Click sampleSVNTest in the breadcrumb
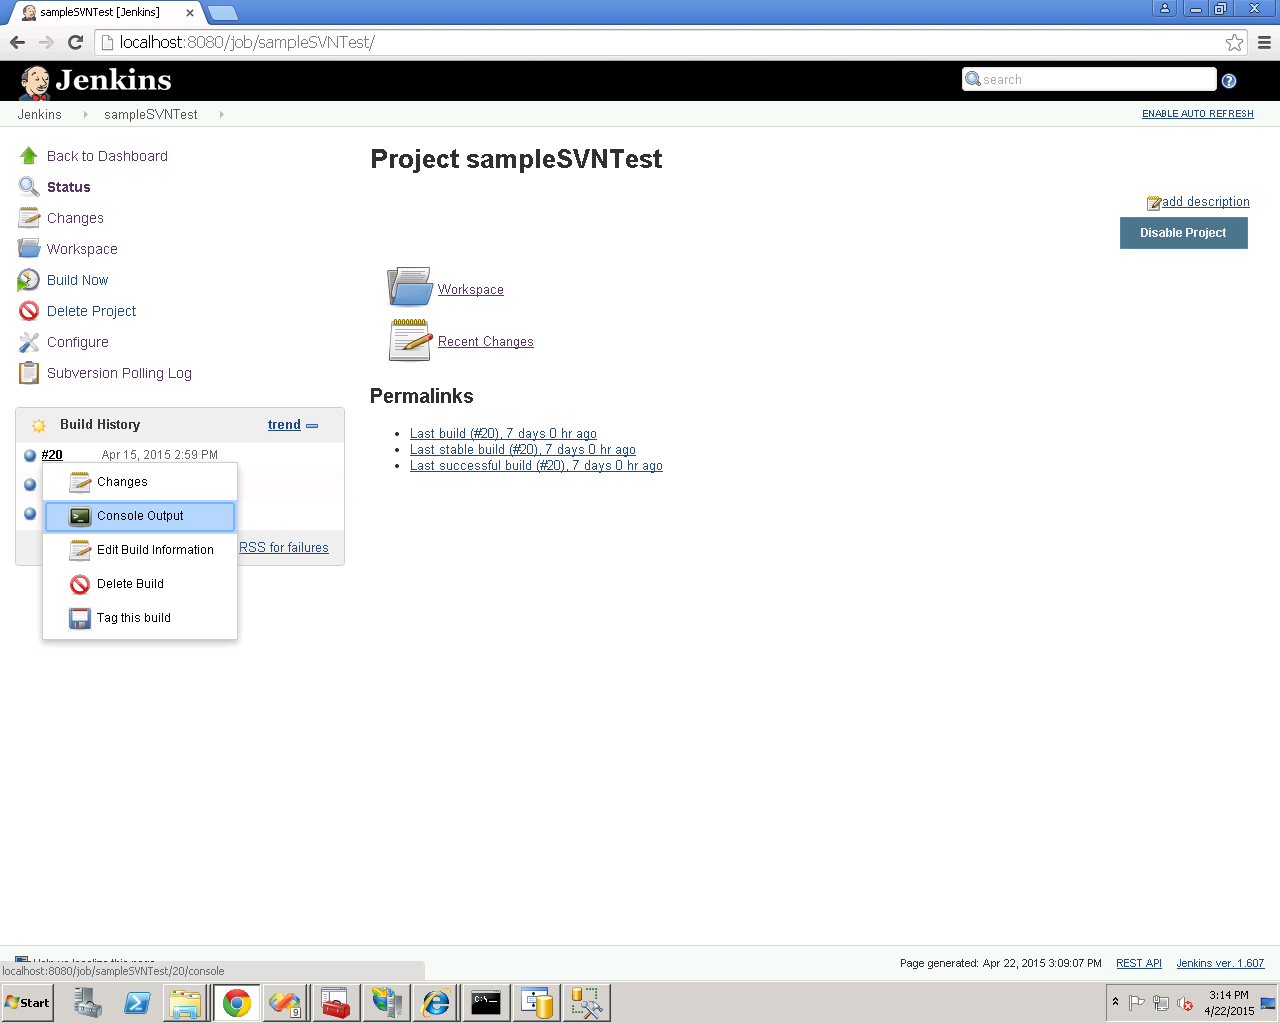The height and width of the screenshot is (1024, 1280). click(x=151, y=115)
